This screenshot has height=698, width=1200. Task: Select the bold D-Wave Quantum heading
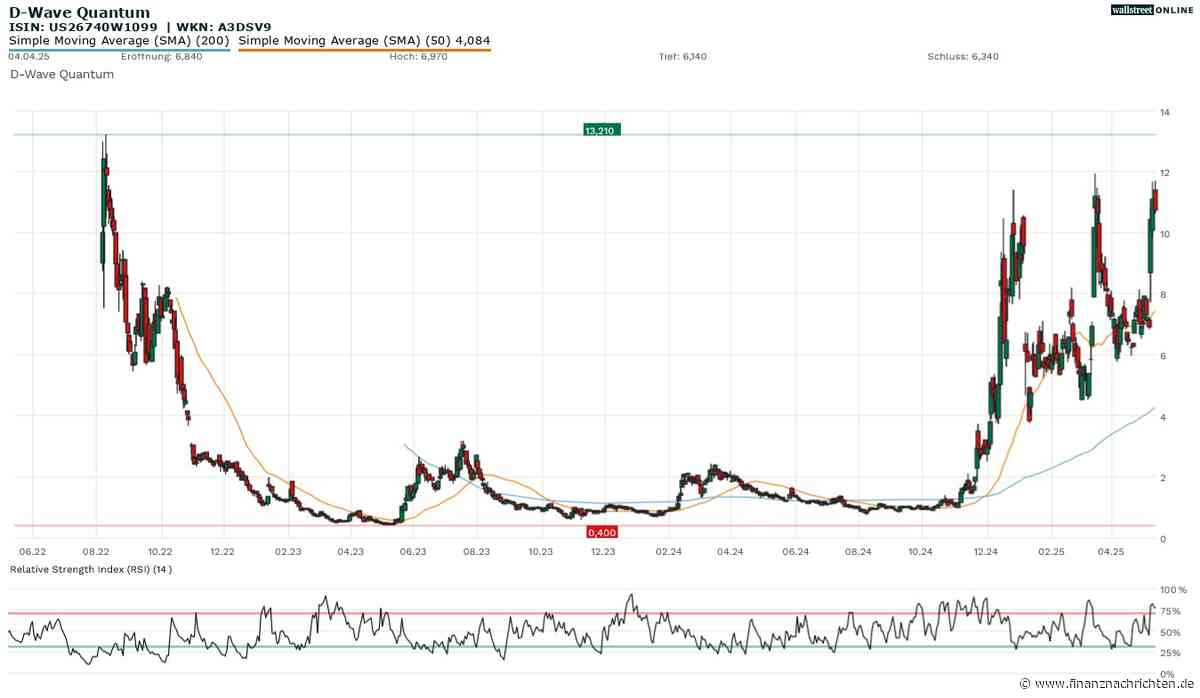[x=79, y=12]
